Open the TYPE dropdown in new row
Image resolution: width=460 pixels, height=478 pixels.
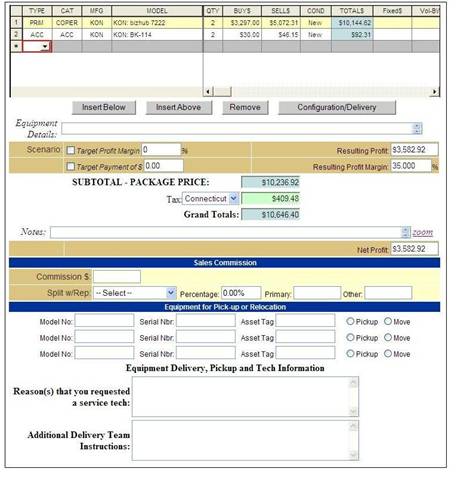pos(37,46)
